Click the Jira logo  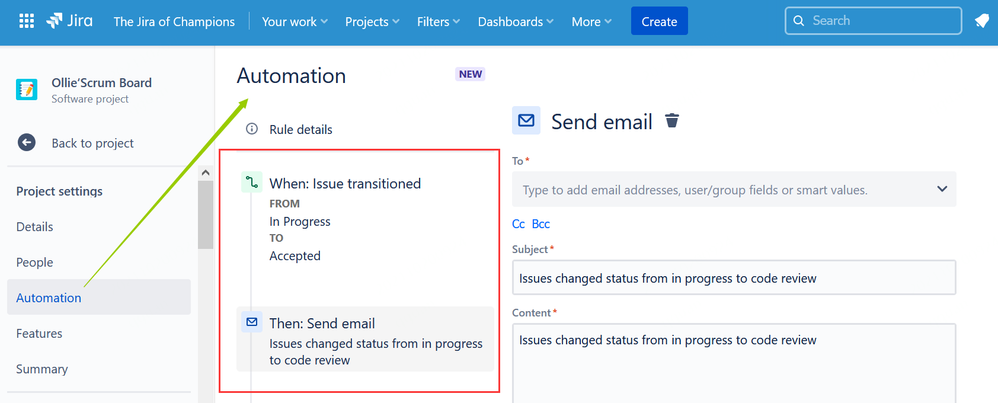pyautogui.click(x=69, y=21)
